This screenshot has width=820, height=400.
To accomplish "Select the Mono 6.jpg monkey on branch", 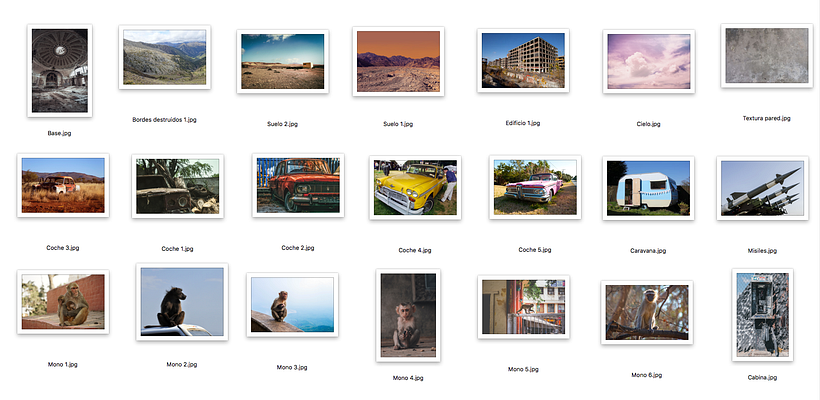I will tap(647, 312).
